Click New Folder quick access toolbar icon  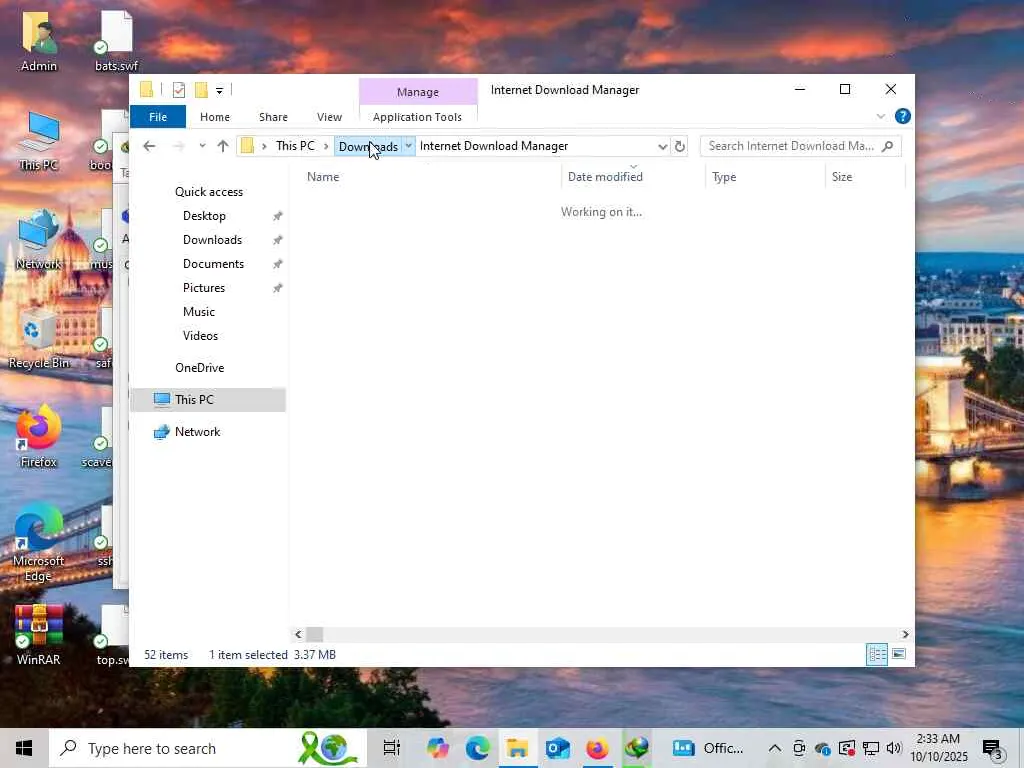click(201, 90)
